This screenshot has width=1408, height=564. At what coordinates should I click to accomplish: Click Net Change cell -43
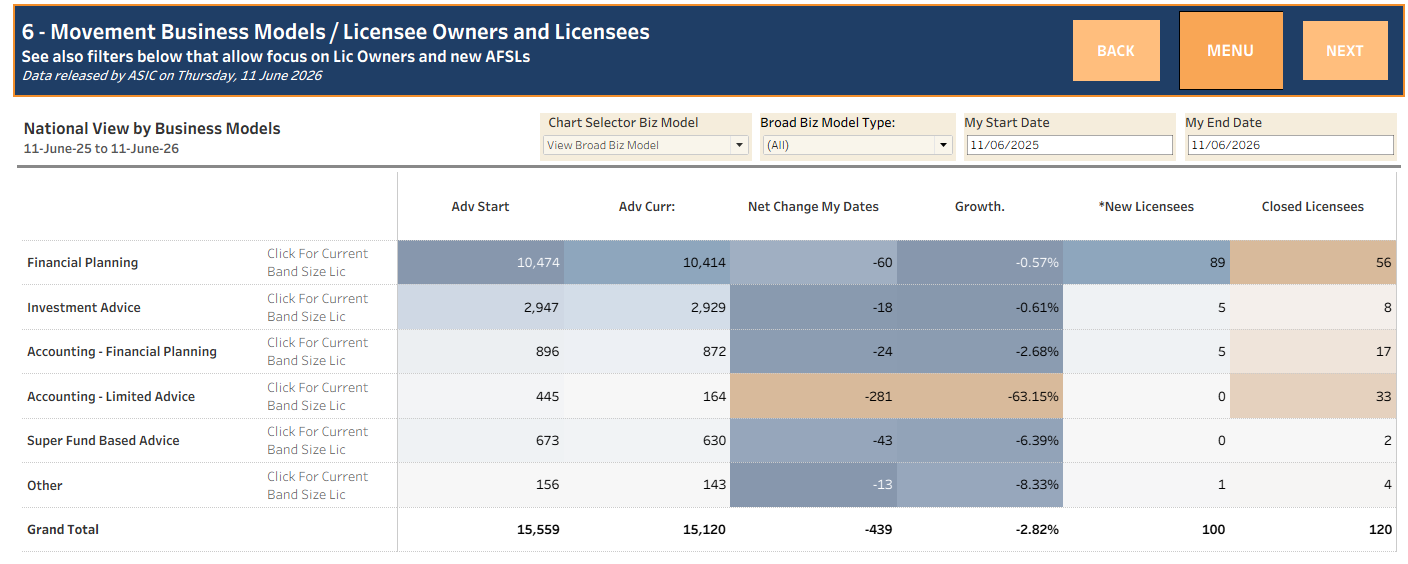814,440
